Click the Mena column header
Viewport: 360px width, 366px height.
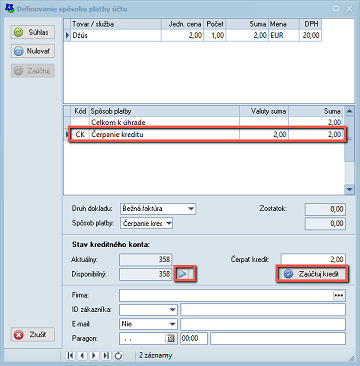click(284, 24)
